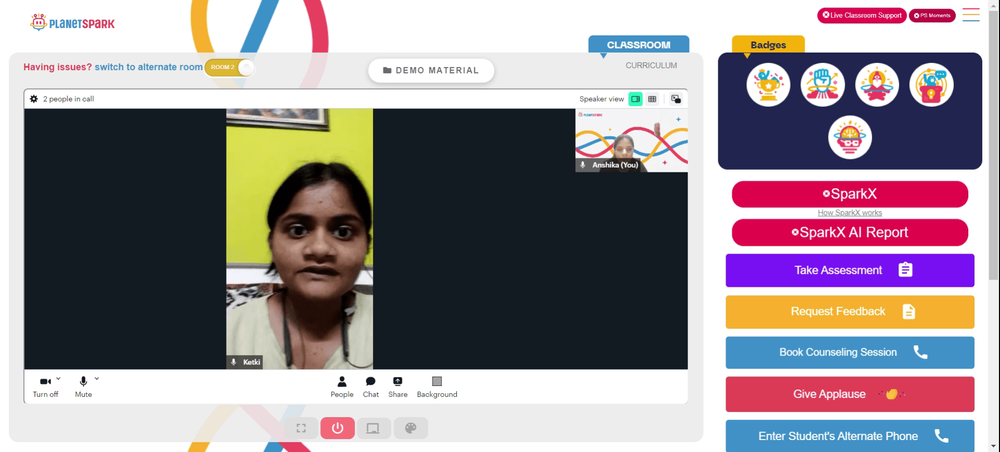This screenshot has width=1000, height=452.
Task: Select the CLASSROOM tab
Action: coord(638,45)
